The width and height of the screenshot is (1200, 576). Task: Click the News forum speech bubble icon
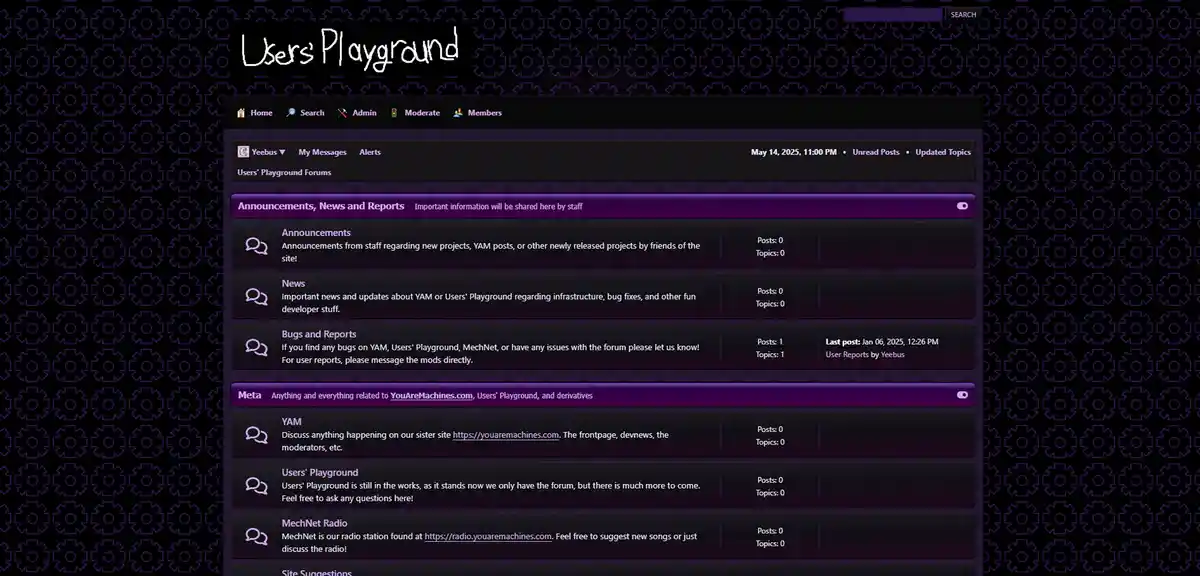[257, 297]
